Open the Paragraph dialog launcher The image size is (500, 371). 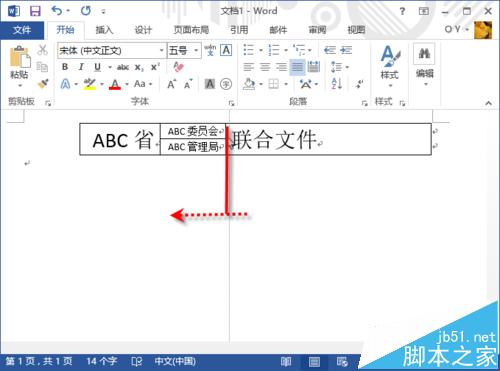[365, 103]
